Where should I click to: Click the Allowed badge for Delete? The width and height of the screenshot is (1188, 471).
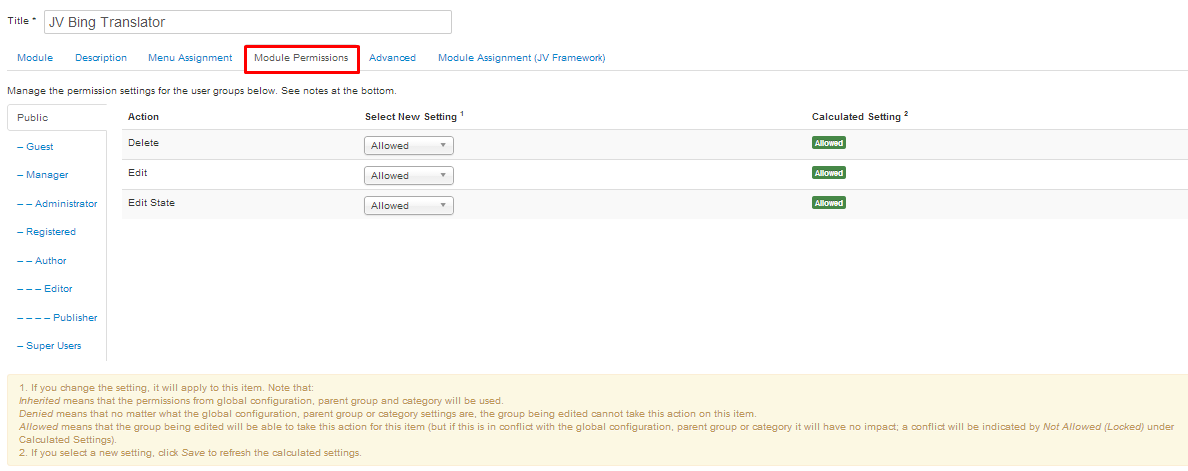(x=829, y=143)
